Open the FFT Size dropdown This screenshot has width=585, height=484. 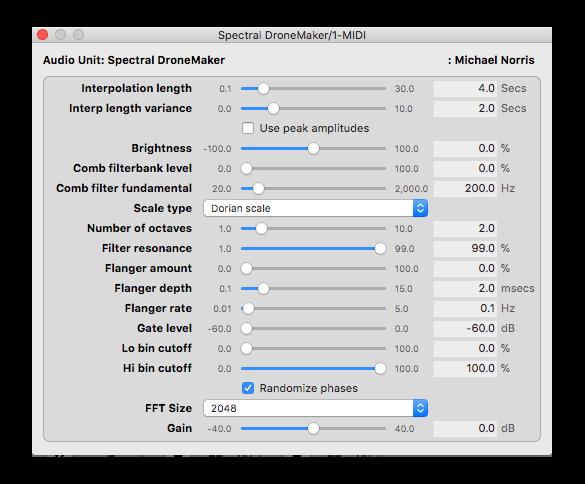(x=316, y=408)
